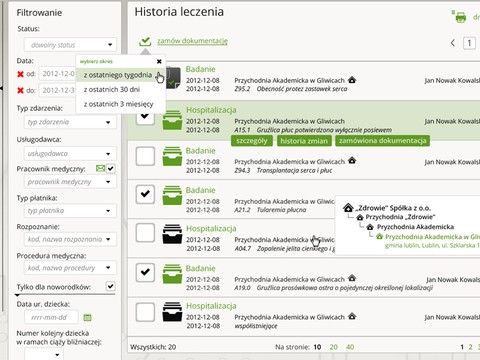Click the printer icon

click(460, 16)
